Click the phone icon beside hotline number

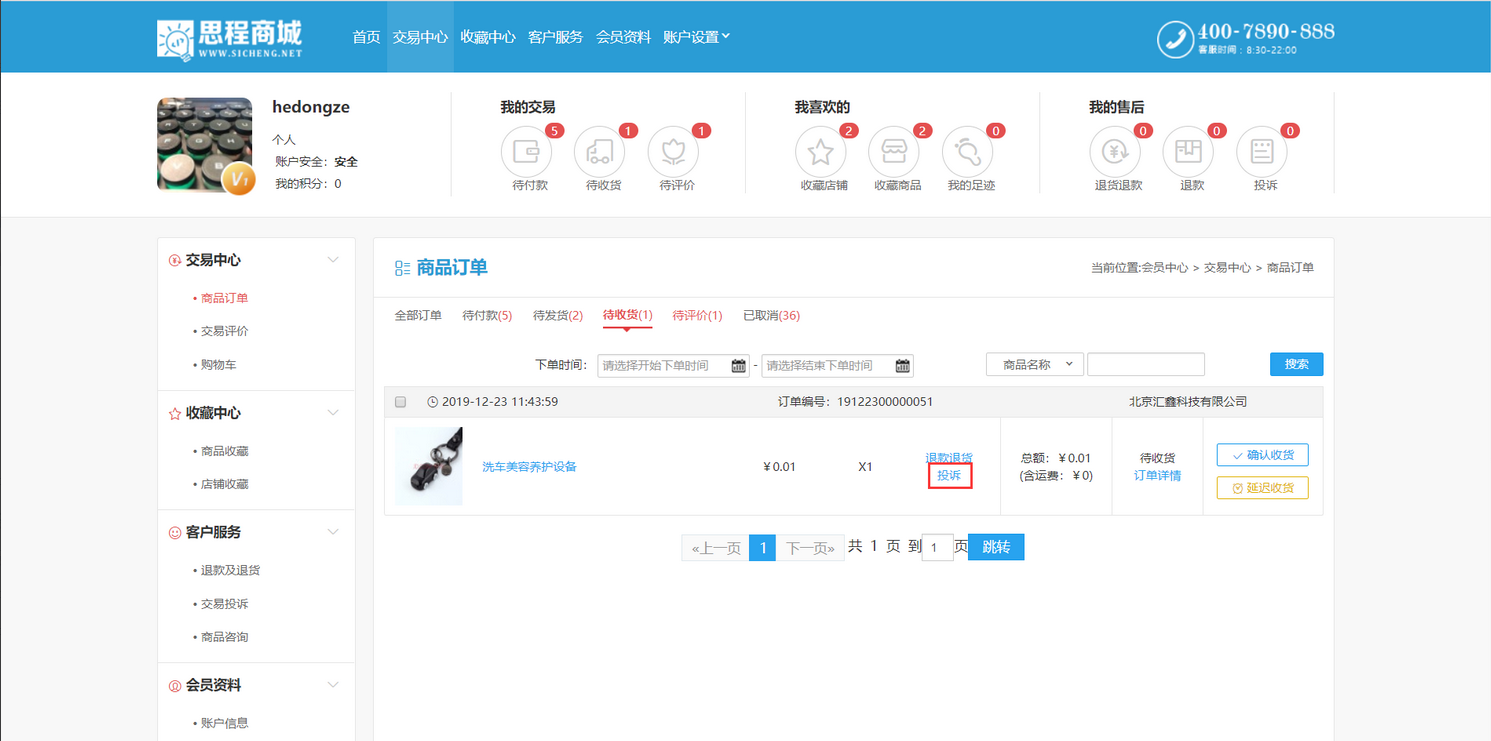[x=1175, y=40]
